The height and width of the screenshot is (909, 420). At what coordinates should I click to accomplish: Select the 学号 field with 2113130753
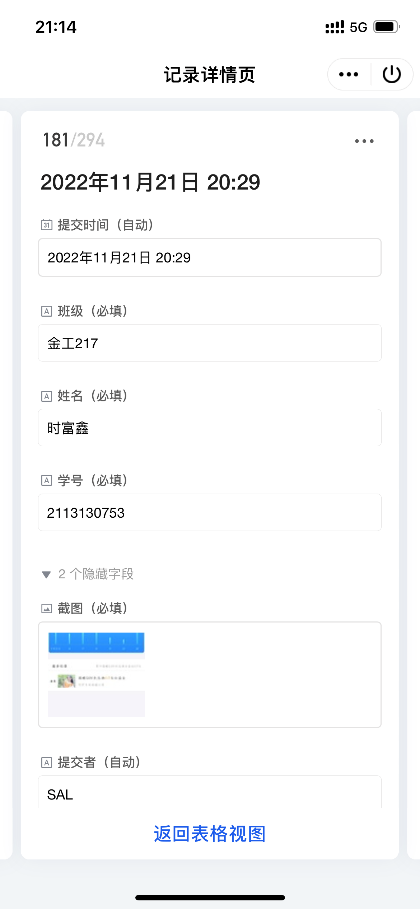[x=210, y=512]
